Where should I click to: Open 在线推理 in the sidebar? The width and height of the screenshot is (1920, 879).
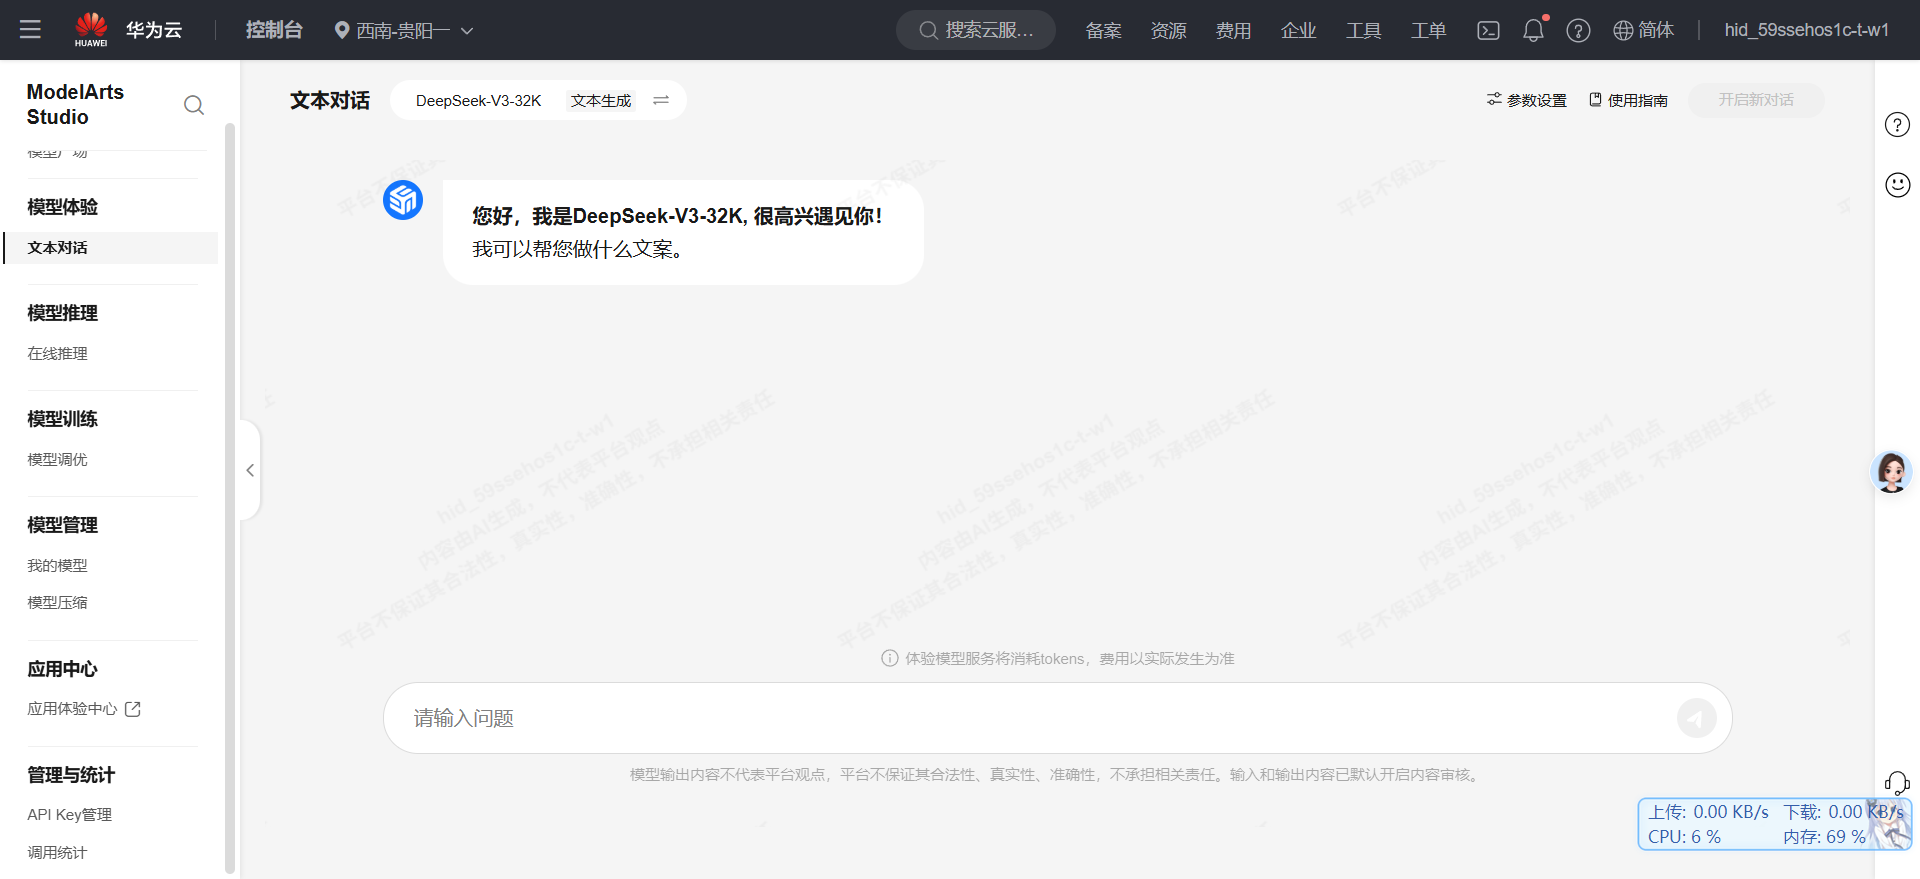tap(57, 354)
